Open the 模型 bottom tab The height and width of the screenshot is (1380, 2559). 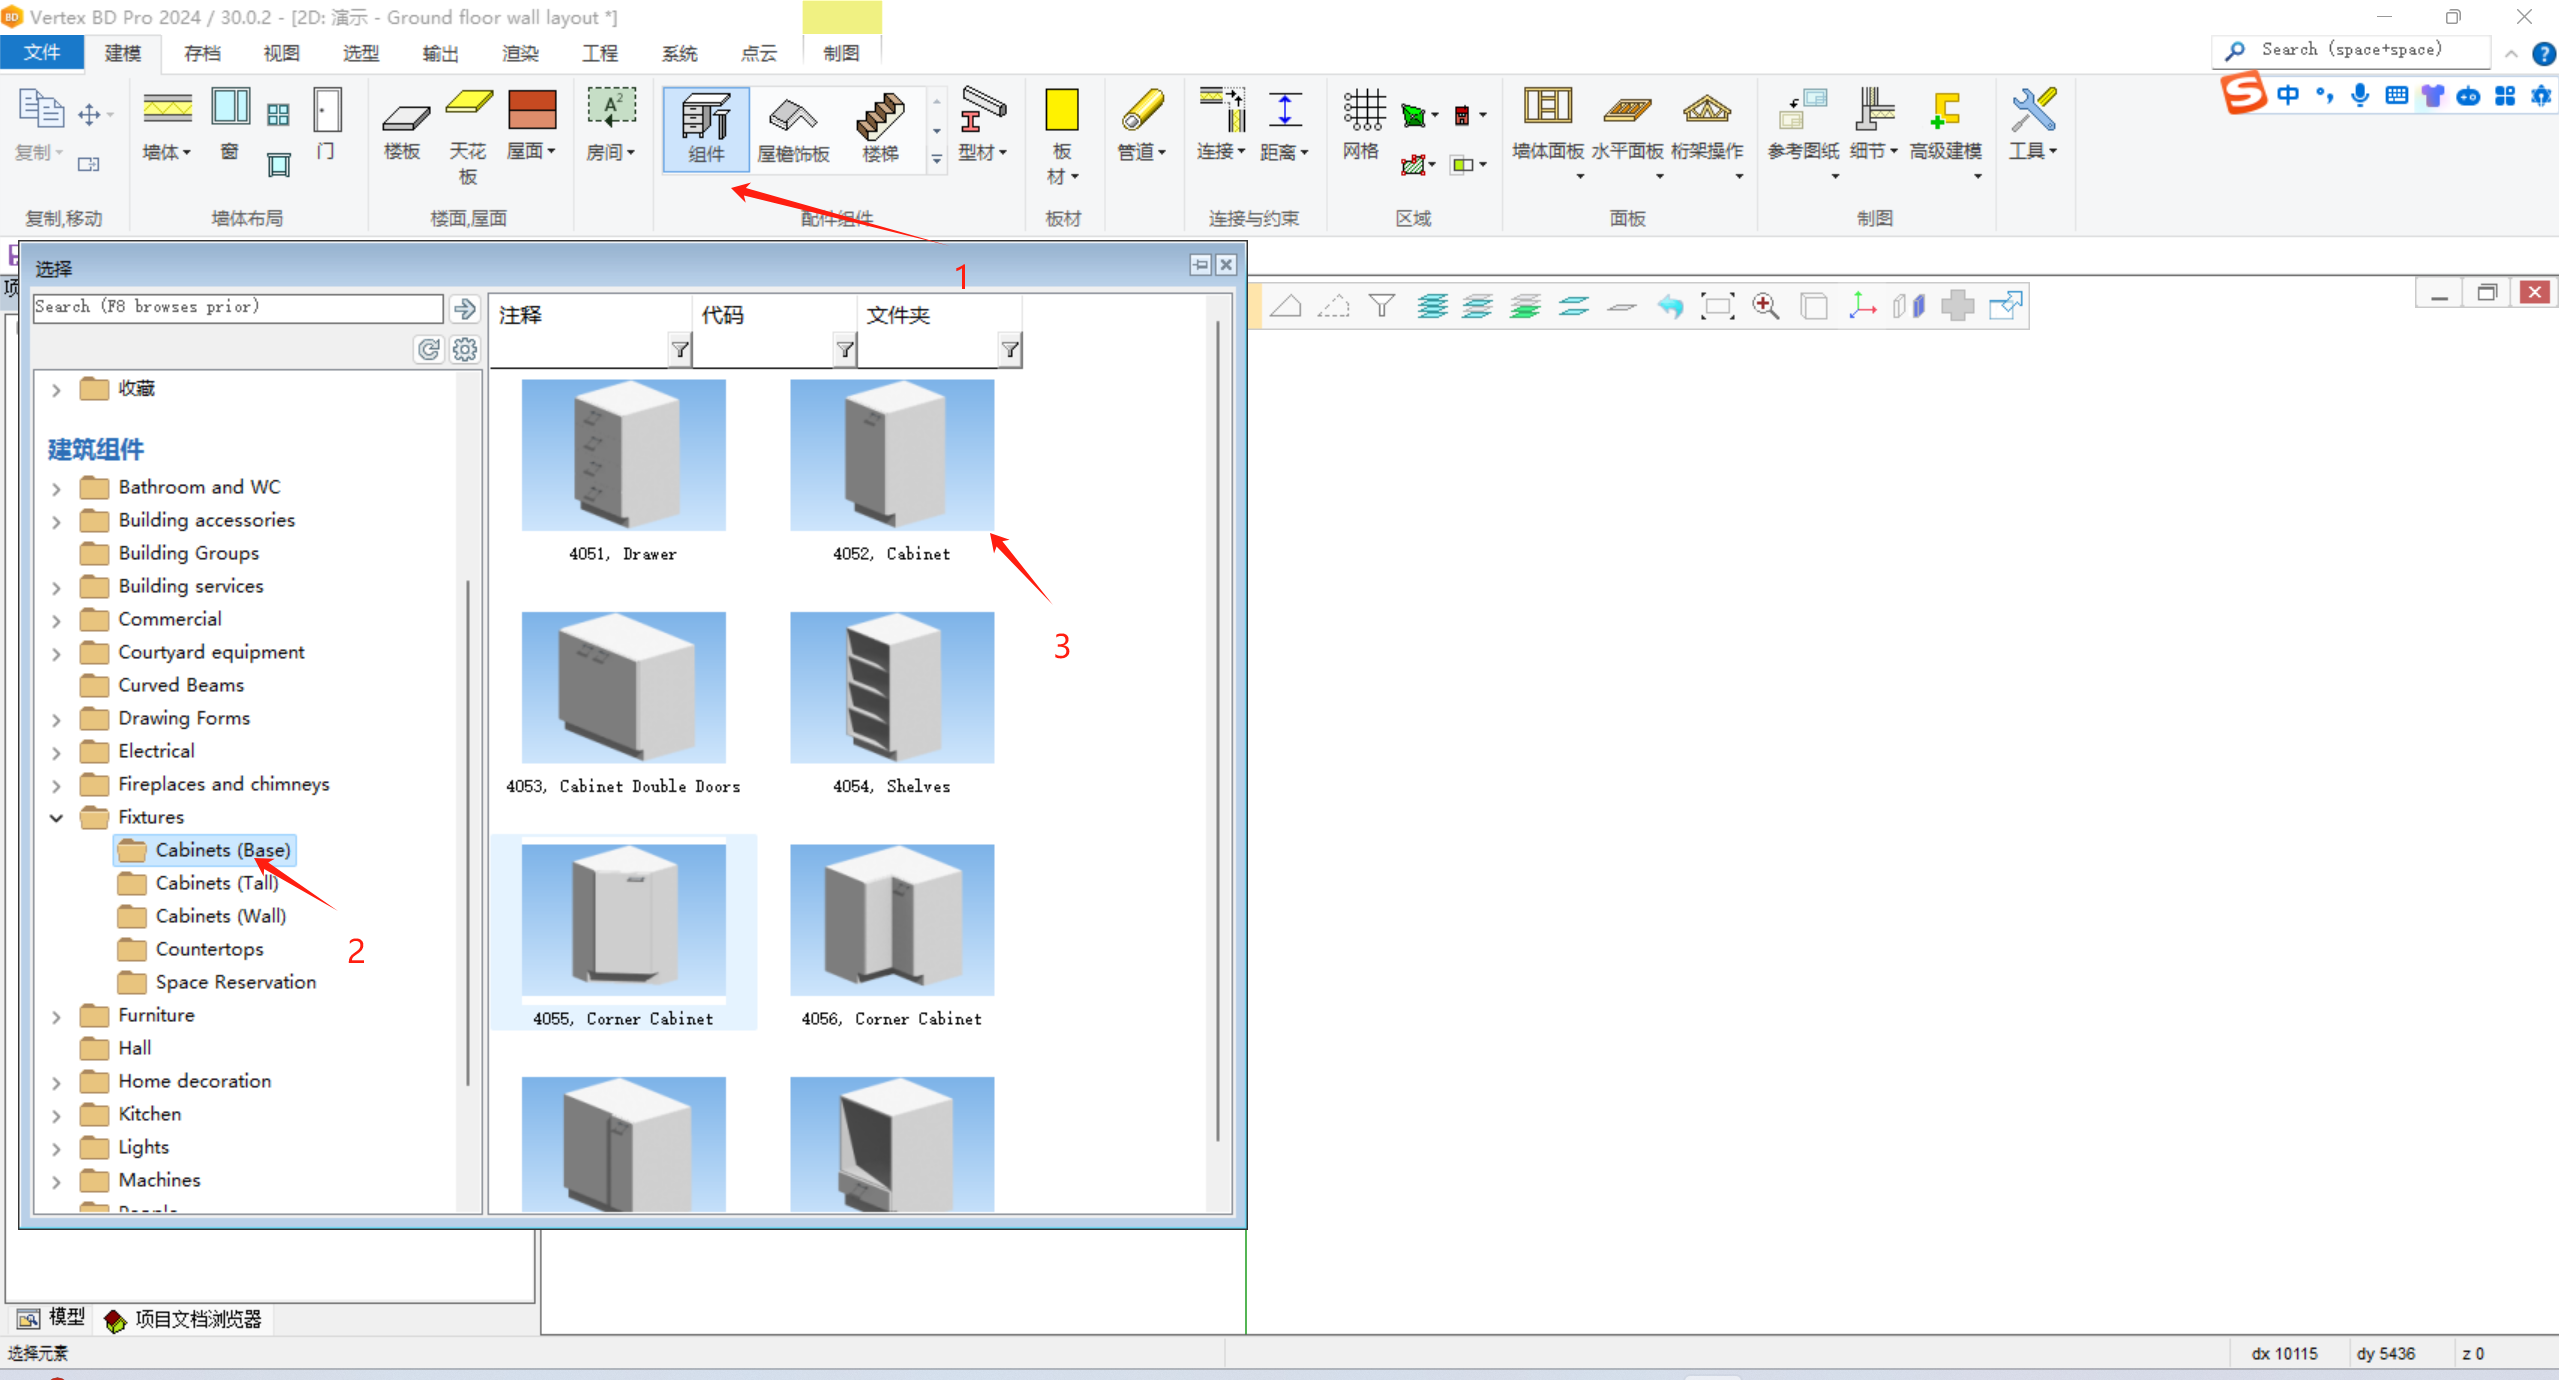coord(51,1318)
